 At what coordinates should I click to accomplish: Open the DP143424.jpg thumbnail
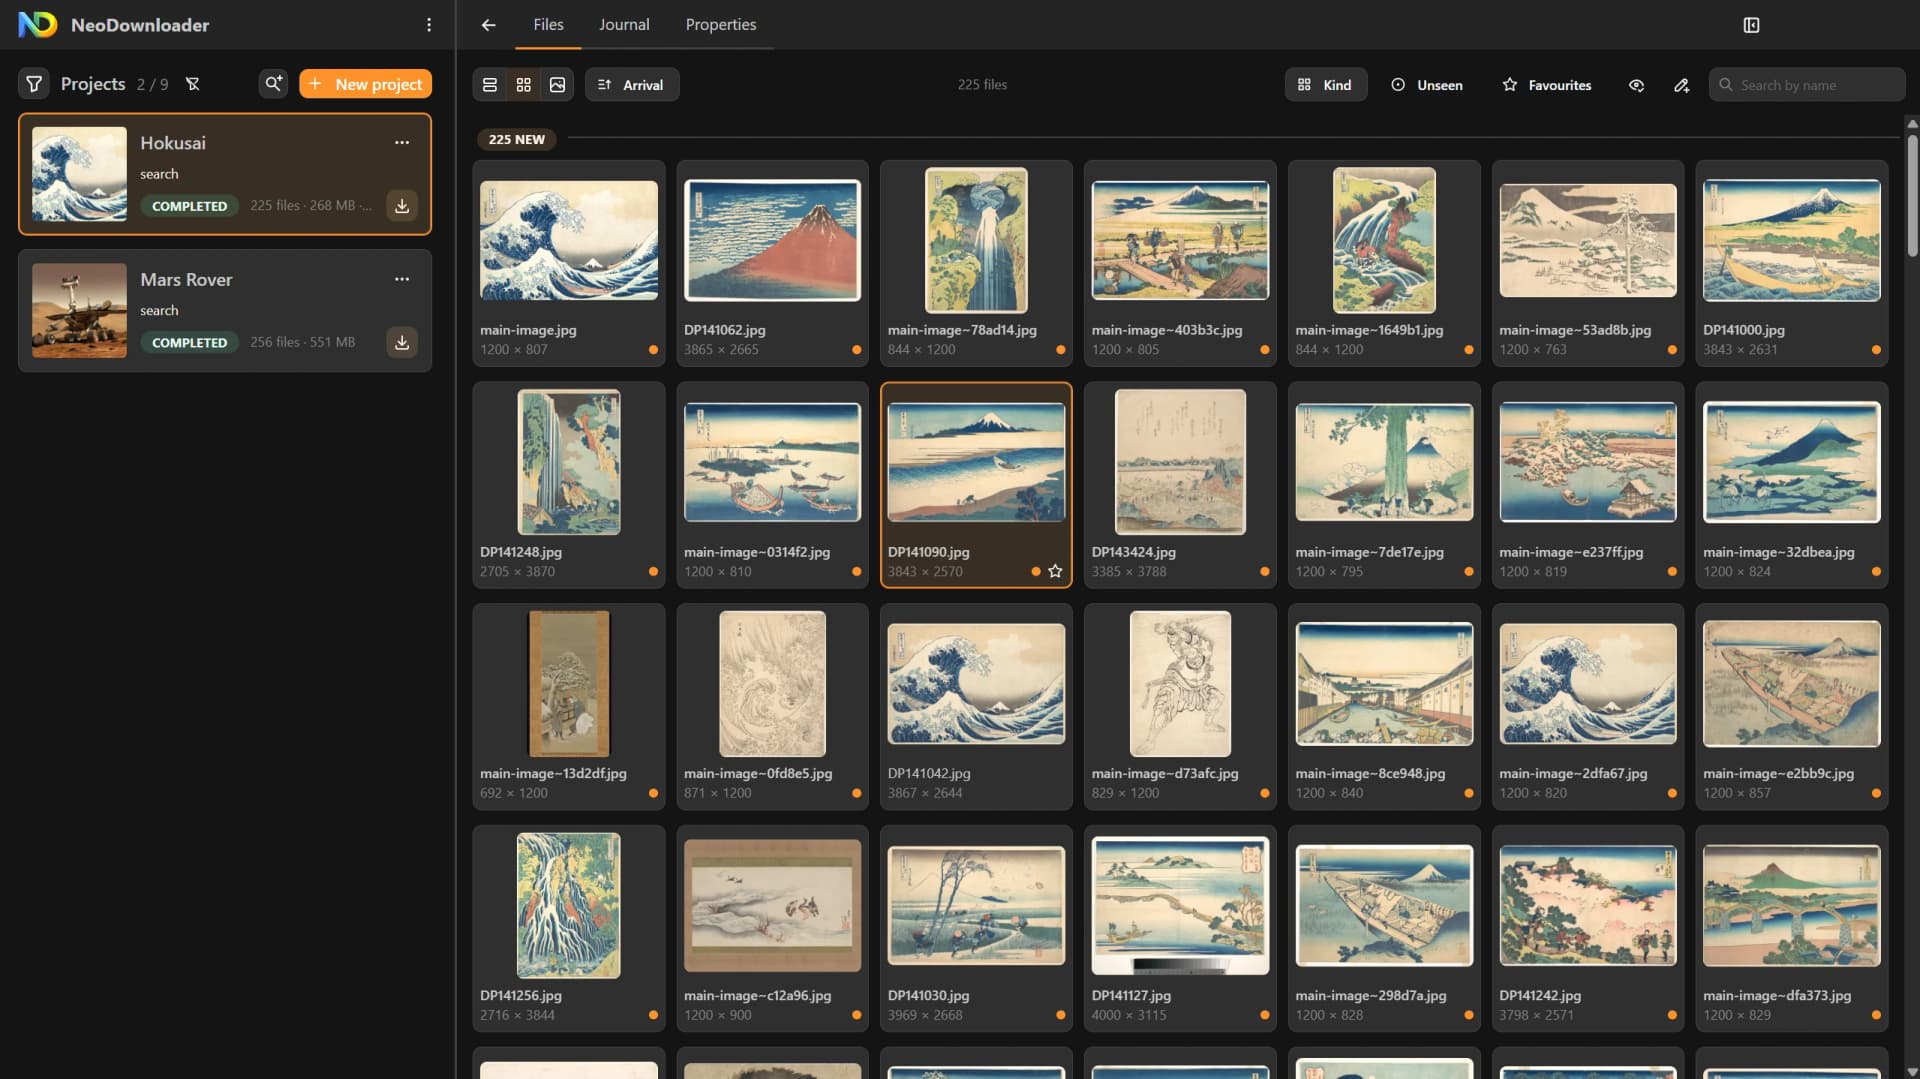pyautogui.click(x=1180, y=462)
